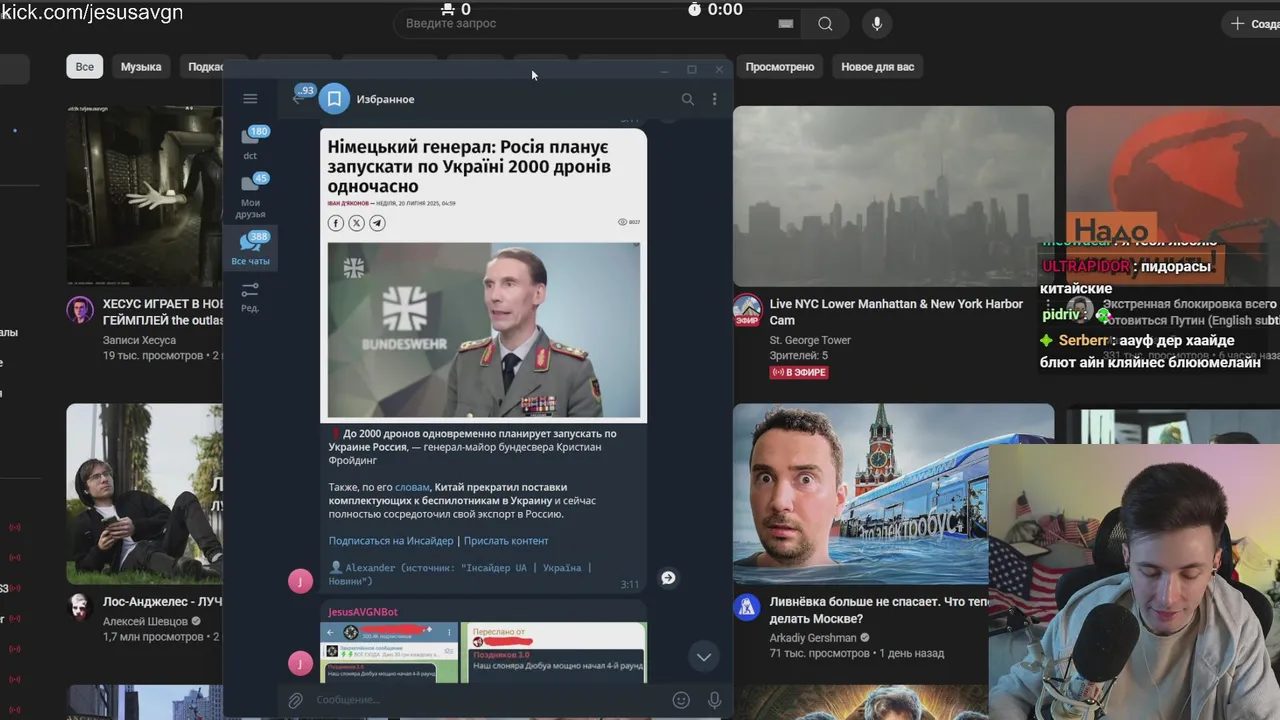Click the article headline about 2000 дронів

pos(469,166)
